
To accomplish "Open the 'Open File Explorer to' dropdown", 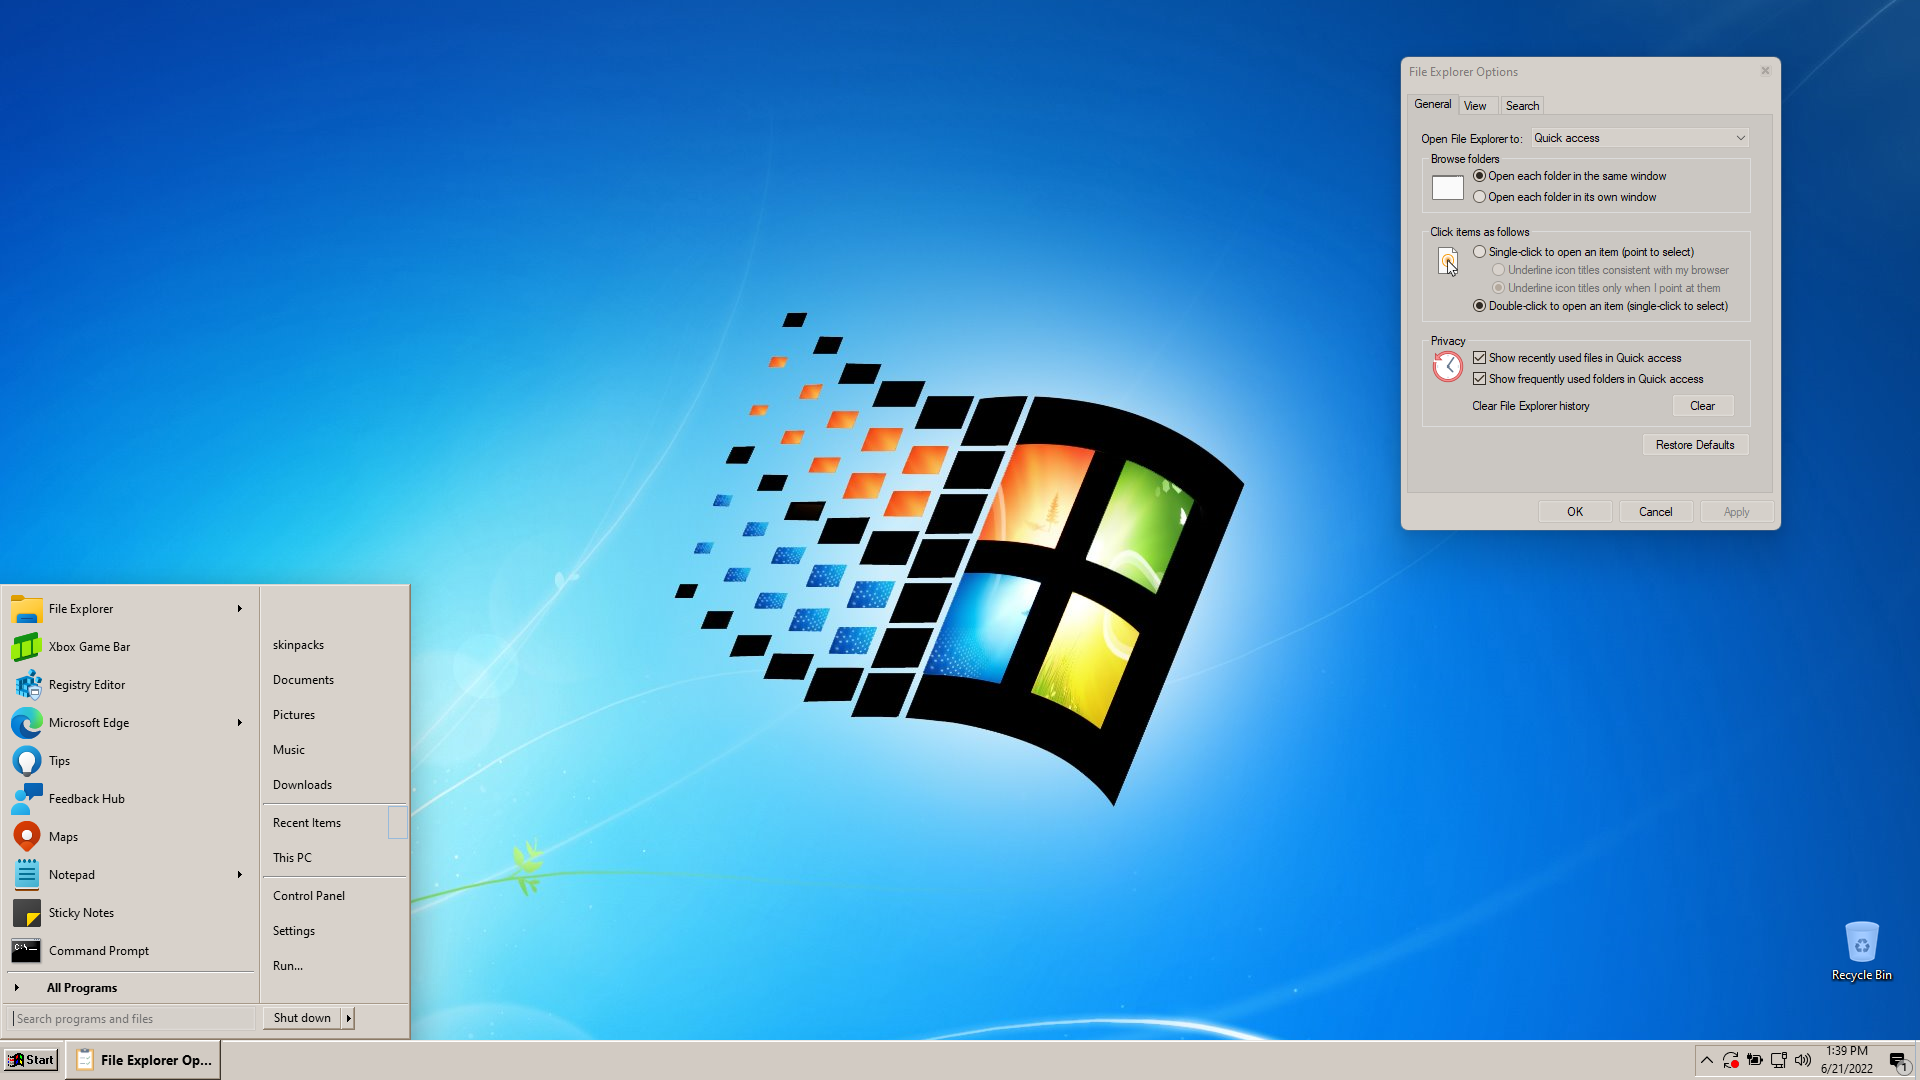I will tap(1639, 138).
